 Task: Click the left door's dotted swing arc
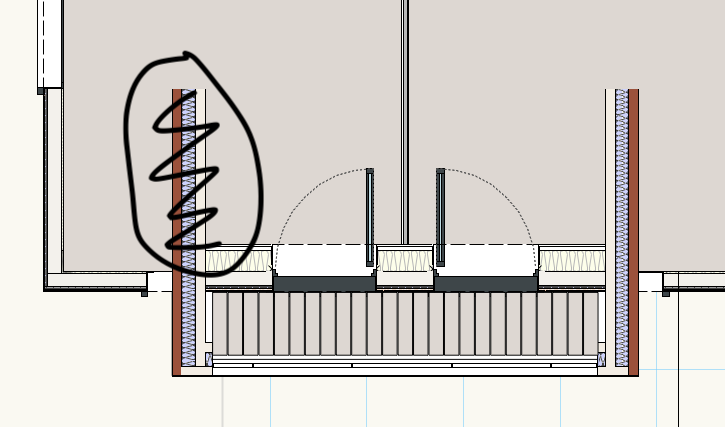300,195
